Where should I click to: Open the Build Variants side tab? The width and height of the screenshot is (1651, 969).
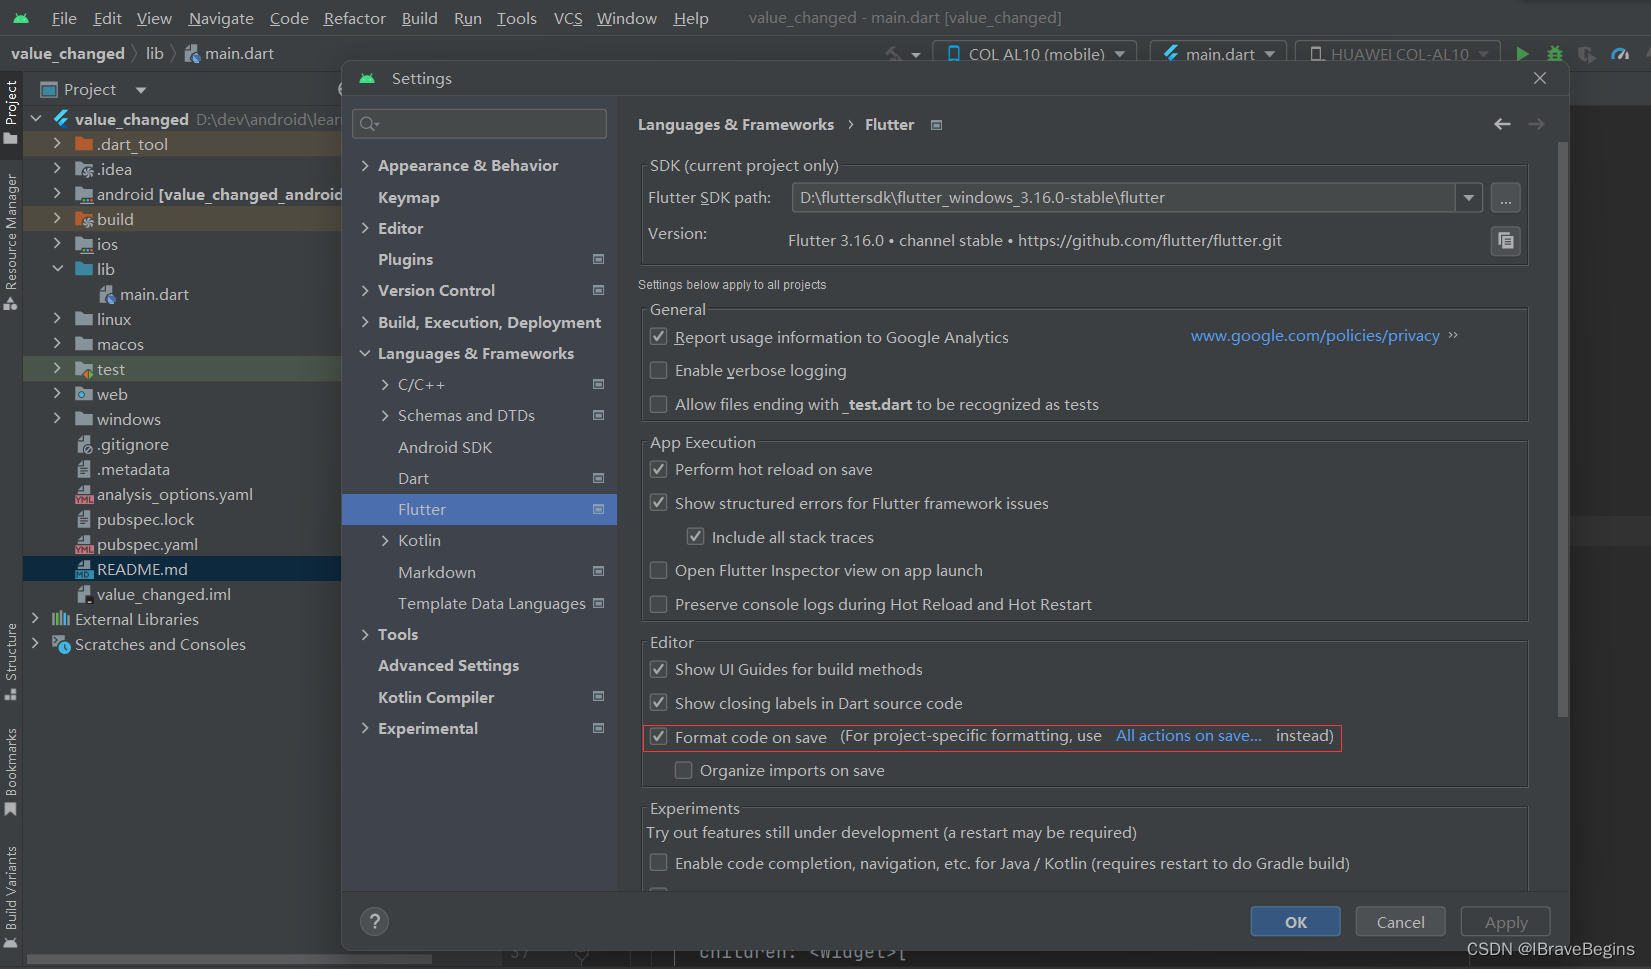[11, 896]
